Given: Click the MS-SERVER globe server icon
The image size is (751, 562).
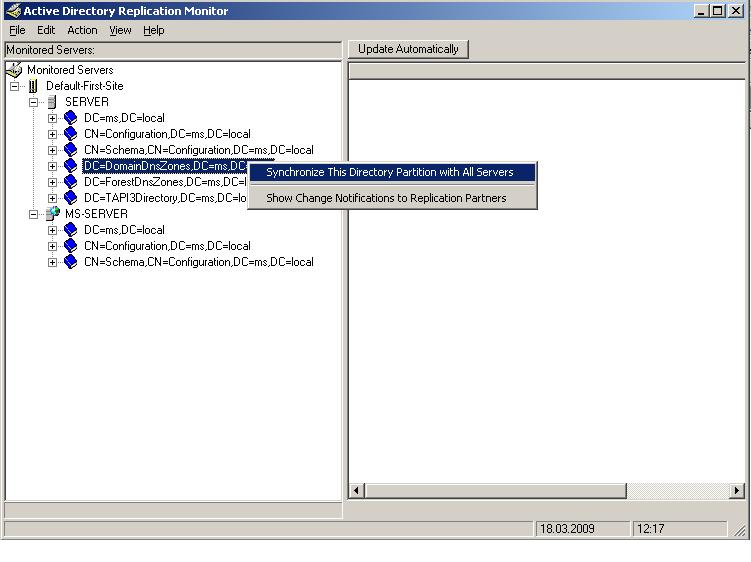Looking at the screenshot, I should (53, 214).
